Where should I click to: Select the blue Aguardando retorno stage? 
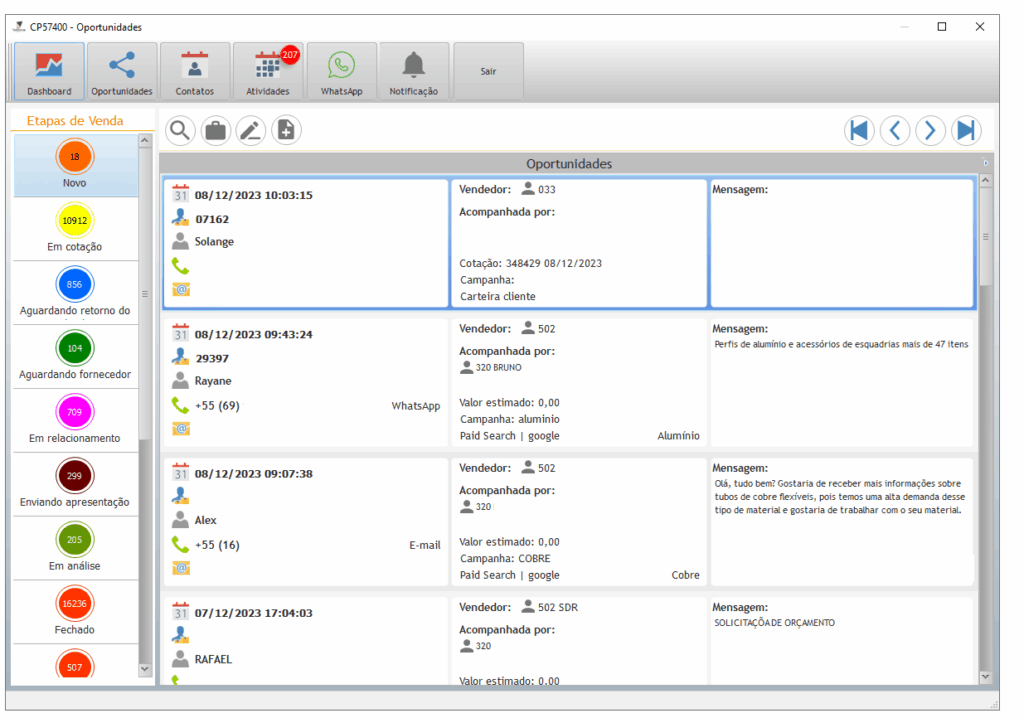(x=75, y=285)
